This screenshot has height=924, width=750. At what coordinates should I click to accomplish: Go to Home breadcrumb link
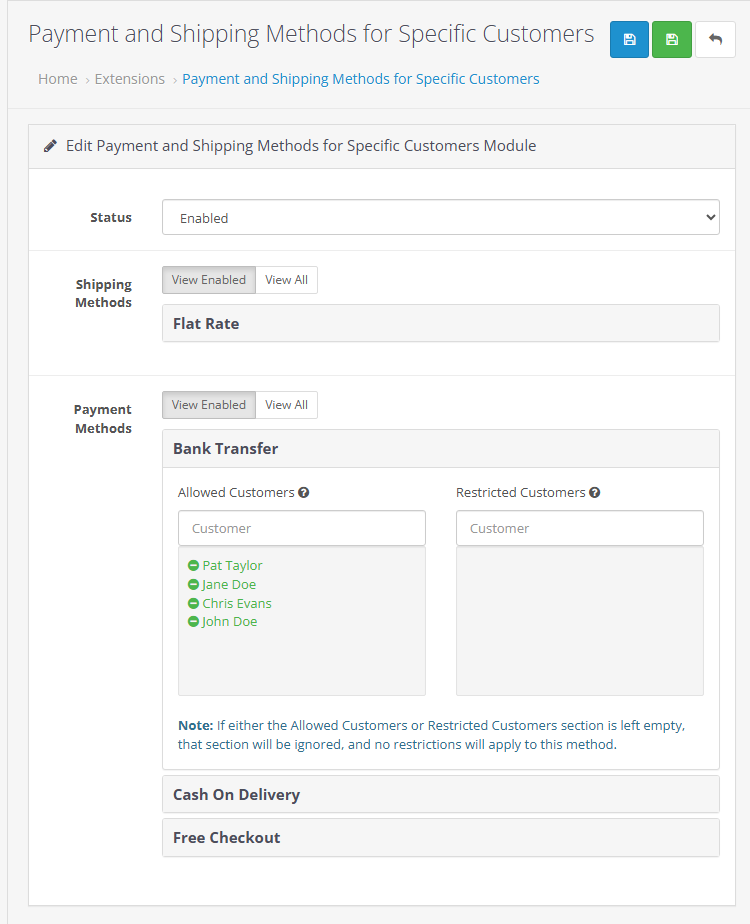pos(58,79)
